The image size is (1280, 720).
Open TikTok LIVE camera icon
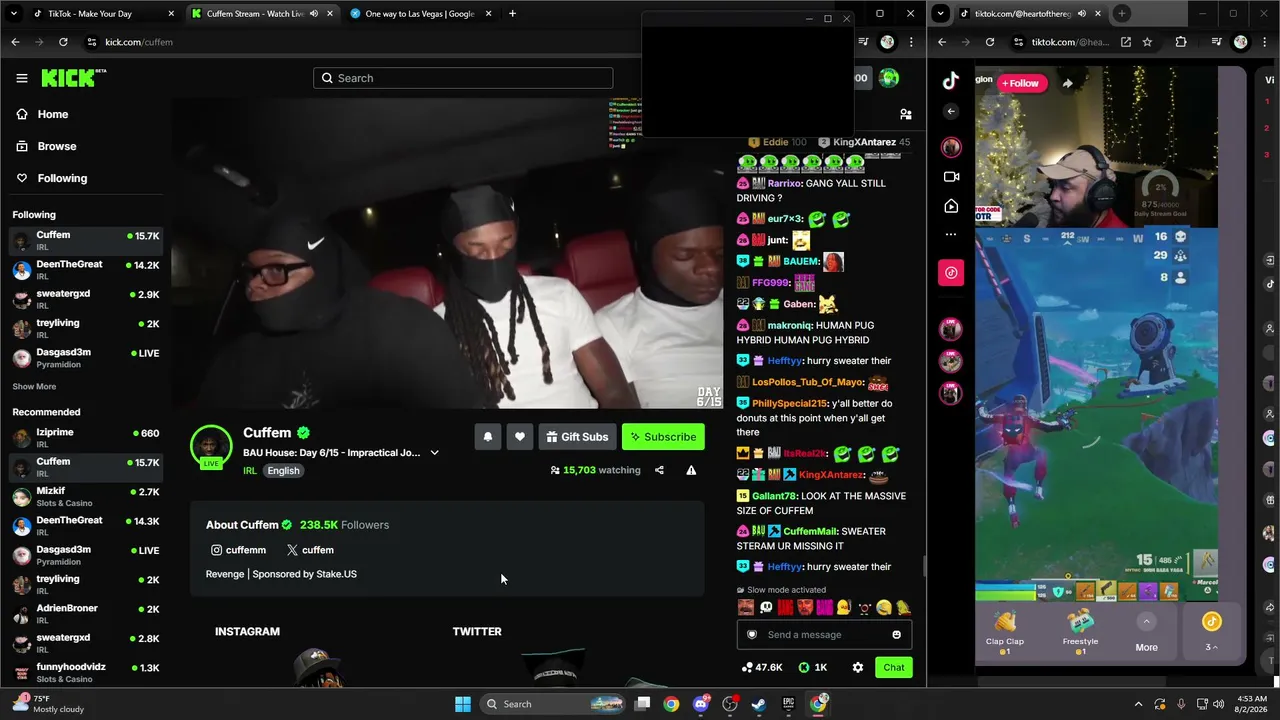[x=951, y=177]
